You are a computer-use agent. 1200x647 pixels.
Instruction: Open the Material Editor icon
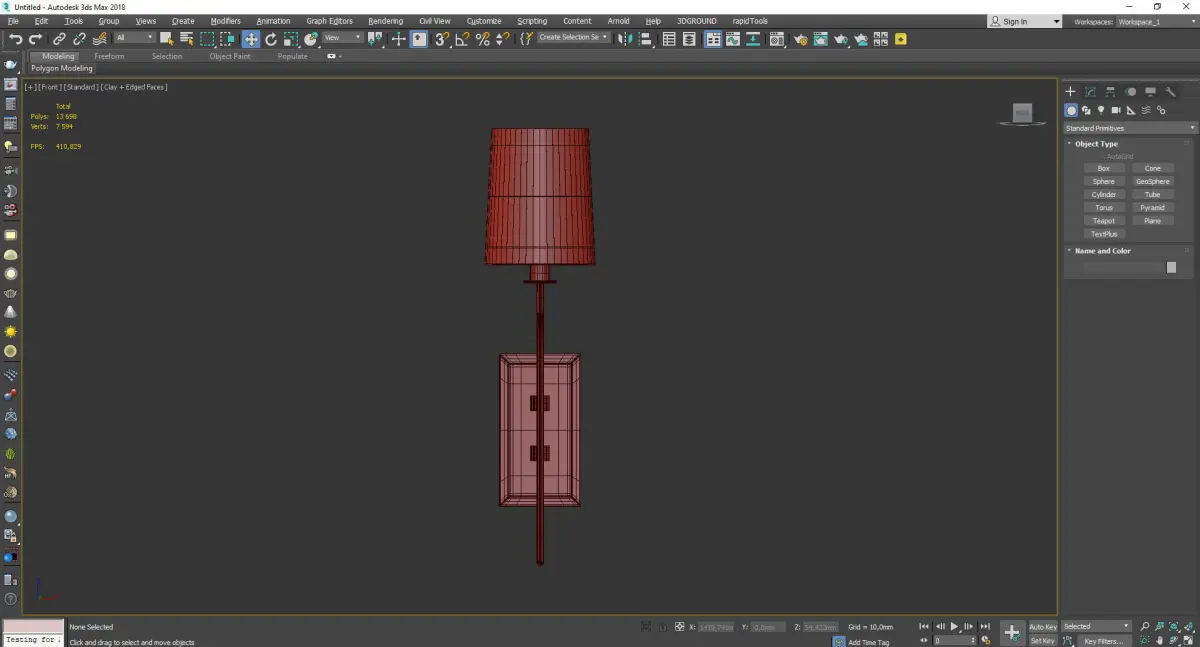(775, 39)
